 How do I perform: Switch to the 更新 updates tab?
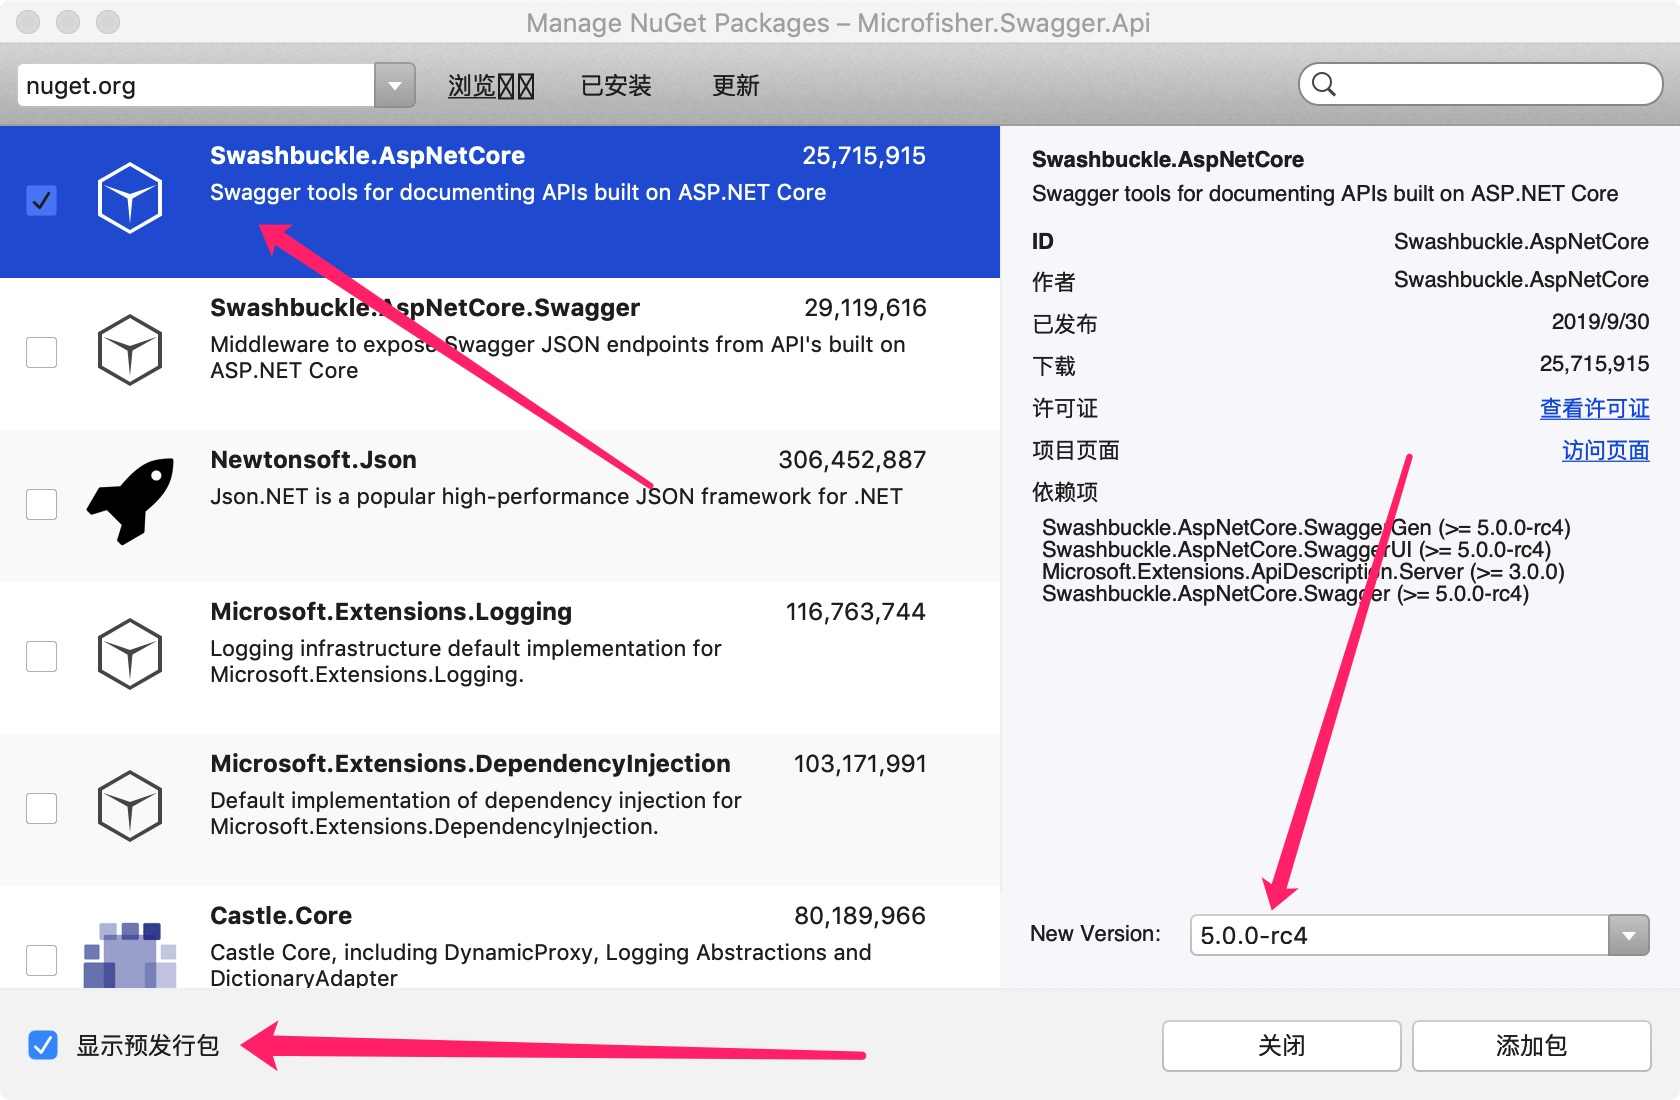(736, 86)
